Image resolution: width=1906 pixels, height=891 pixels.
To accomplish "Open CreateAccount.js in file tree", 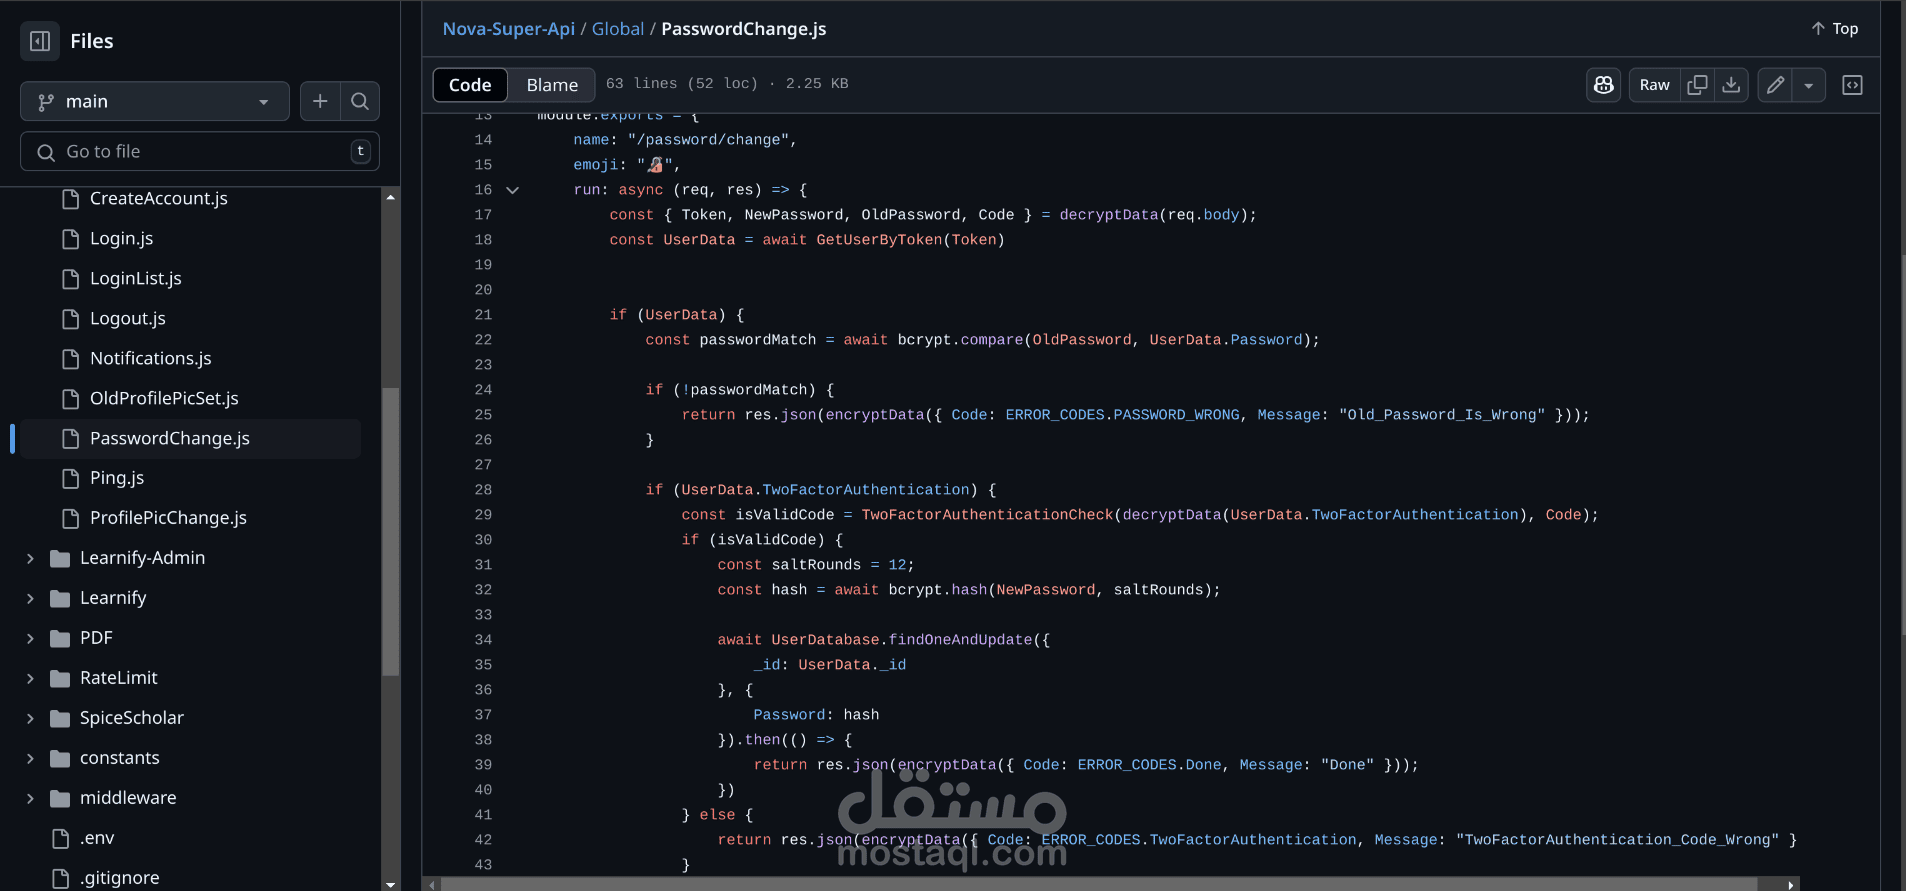I will pos(159,198).
